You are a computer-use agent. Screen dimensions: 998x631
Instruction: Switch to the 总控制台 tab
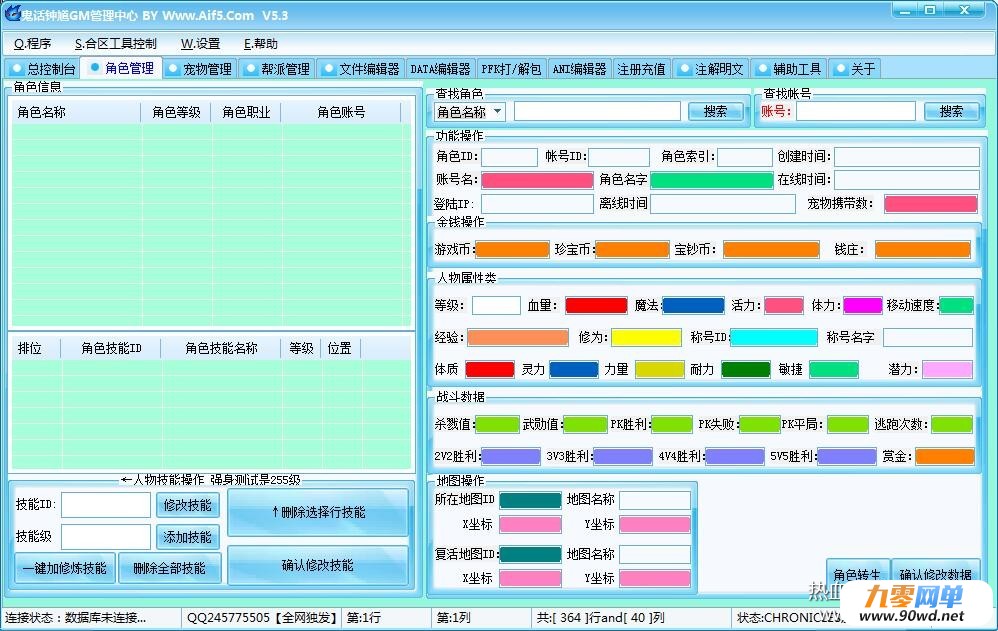click(44, 69)
